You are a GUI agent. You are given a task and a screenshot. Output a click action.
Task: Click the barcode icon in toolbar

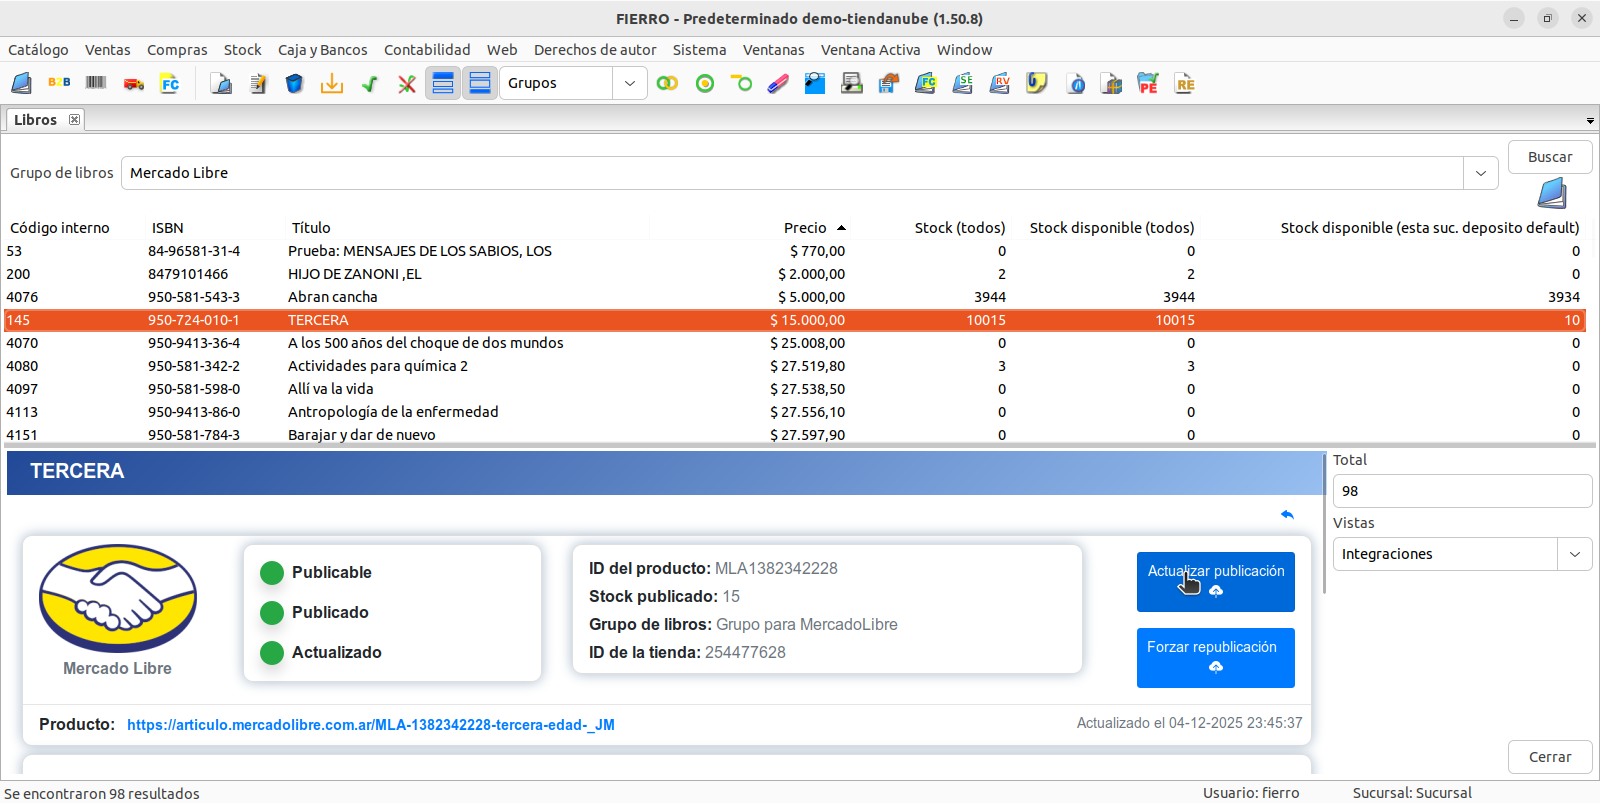(96, 83)
